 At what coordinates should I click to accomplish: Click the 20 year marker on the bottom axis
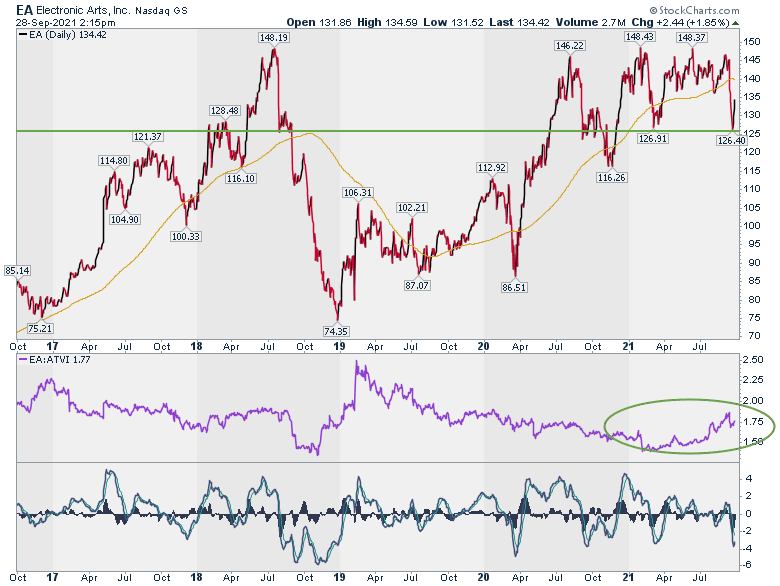483,577
